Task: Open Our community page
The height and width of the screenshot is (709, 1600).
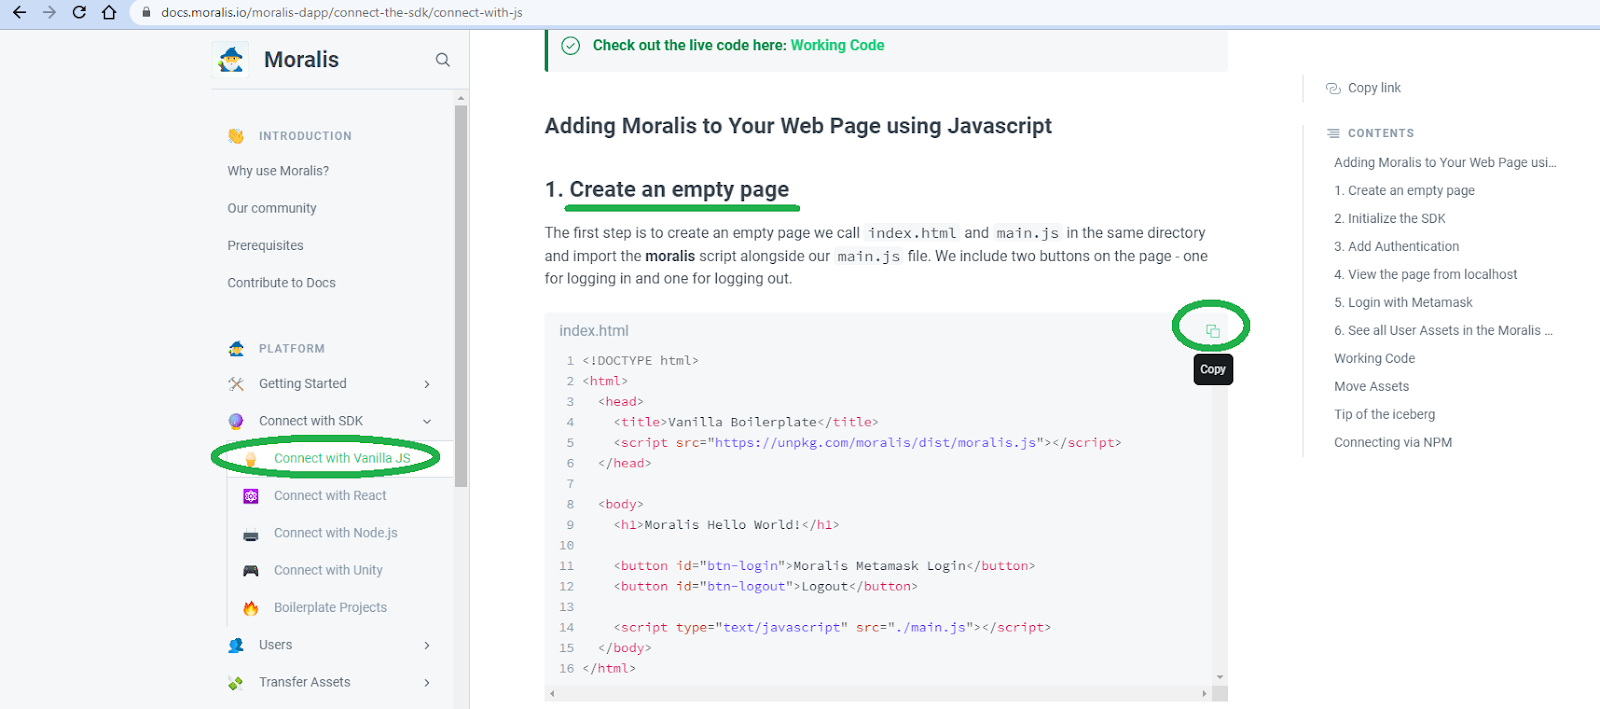Action: pyautogui.click(x=272, y=208)
